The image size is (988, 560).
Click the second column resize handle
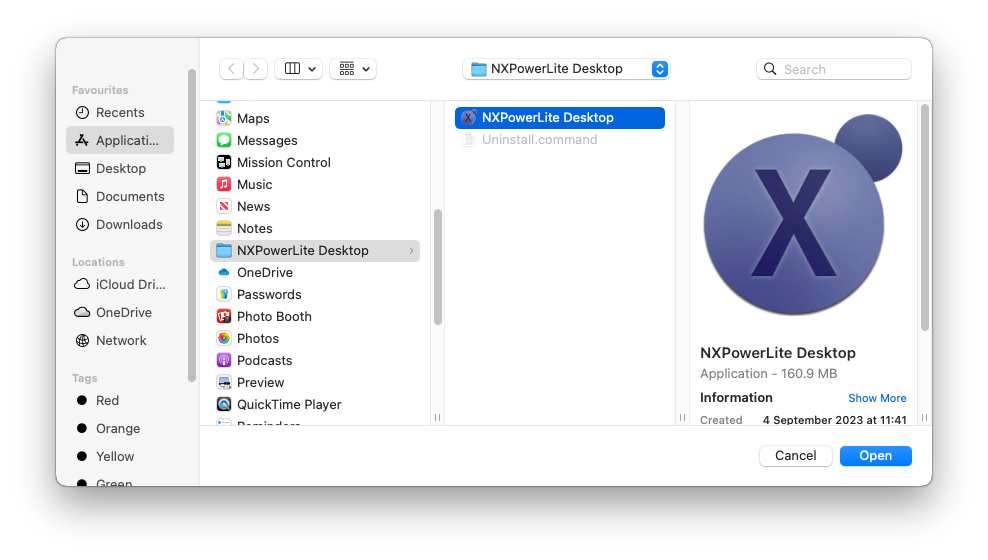click(682, 418)
